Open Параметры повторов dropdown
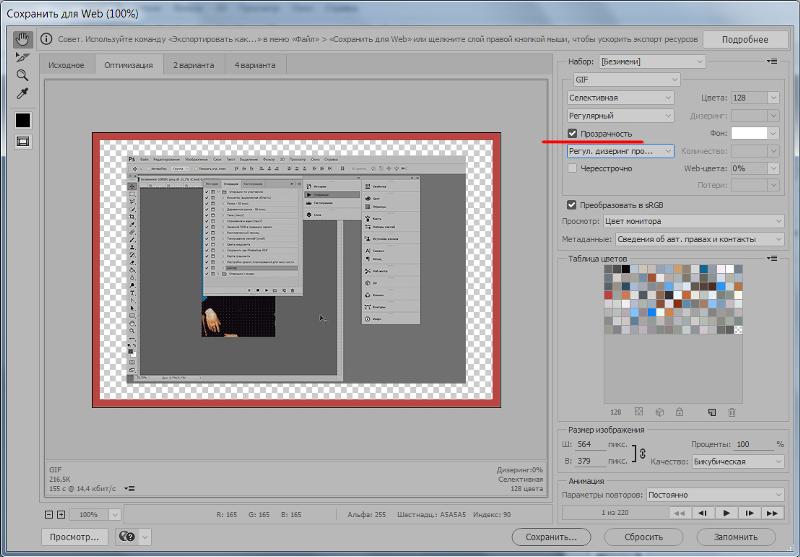 [715, 495]
